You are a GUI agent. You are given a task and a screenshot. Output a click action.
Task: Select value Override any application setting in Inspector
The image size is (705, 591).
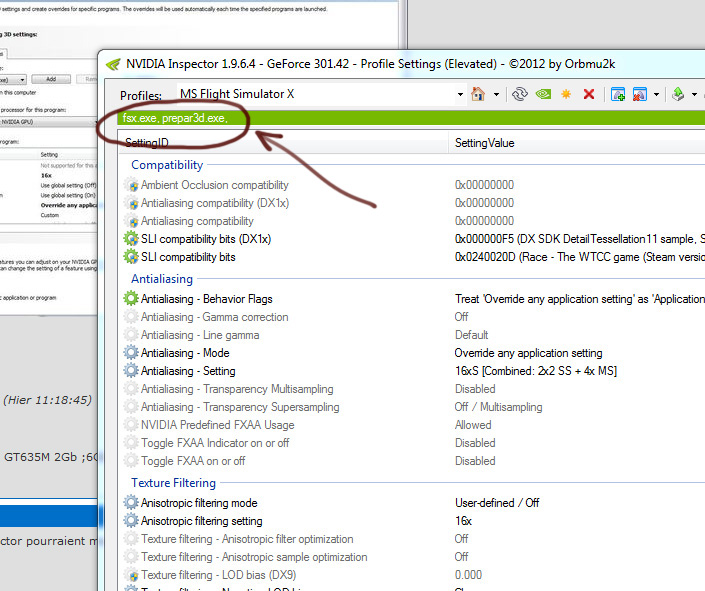[x=528, y=353]
